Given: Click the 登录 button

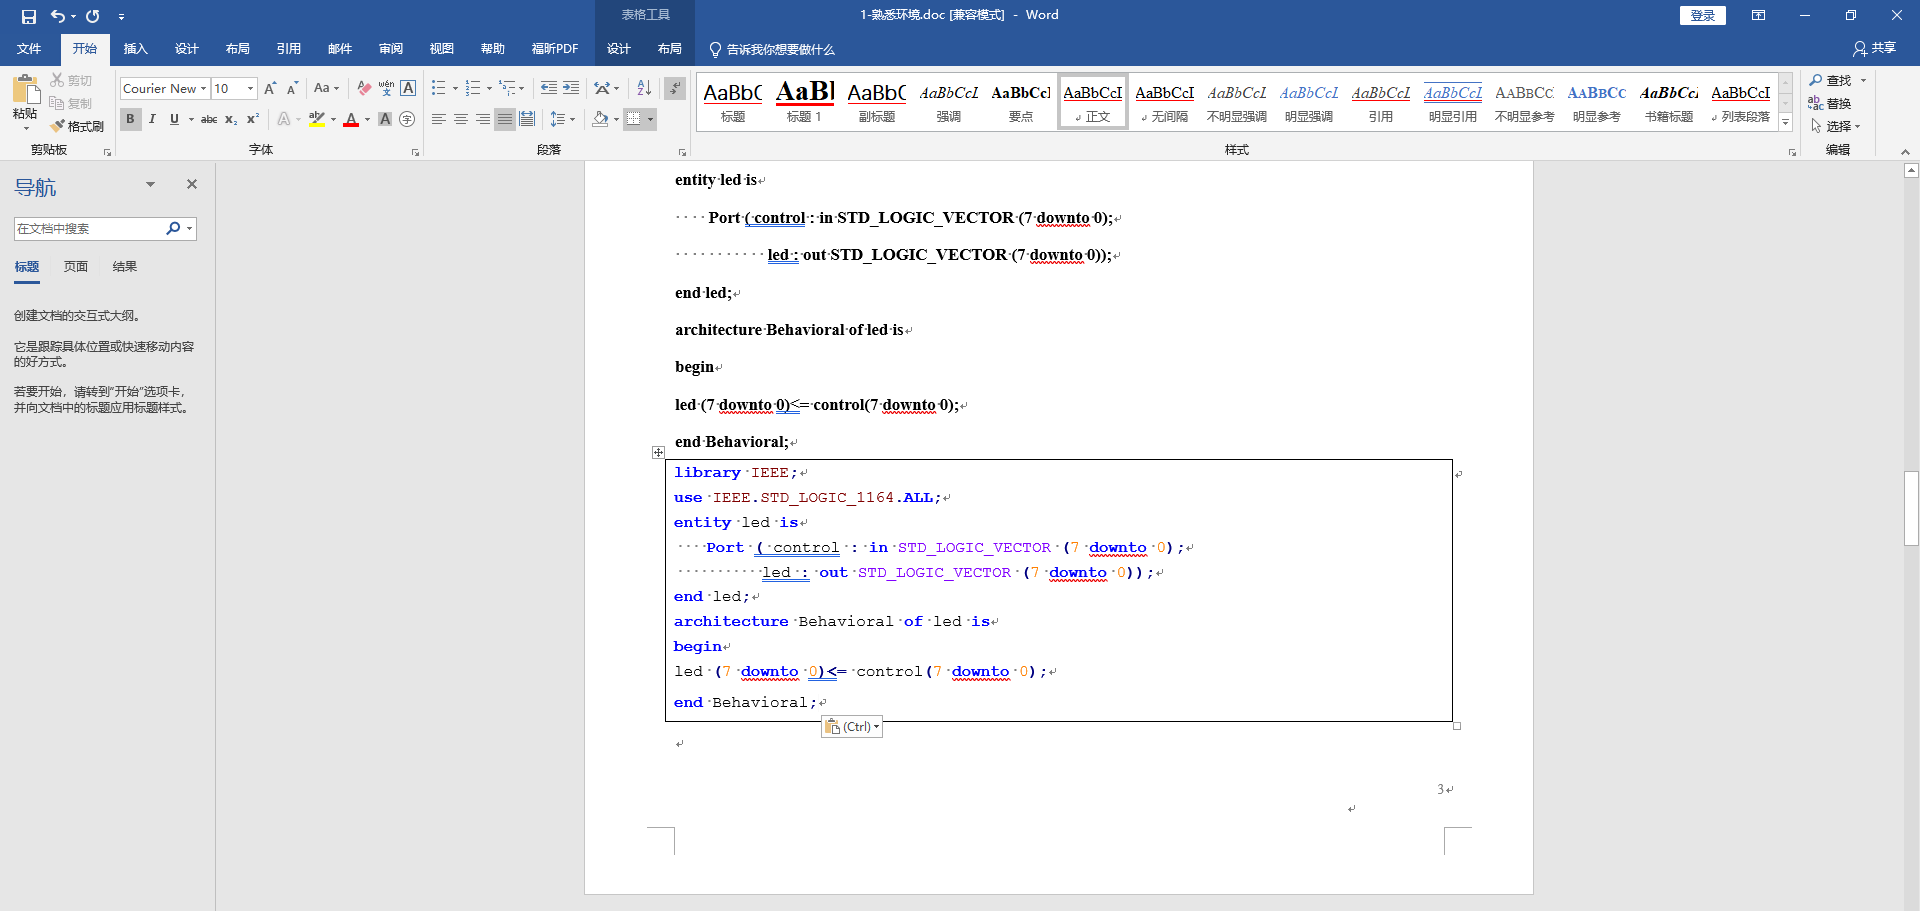Looking at the screenshot, I should (1702, 16).
